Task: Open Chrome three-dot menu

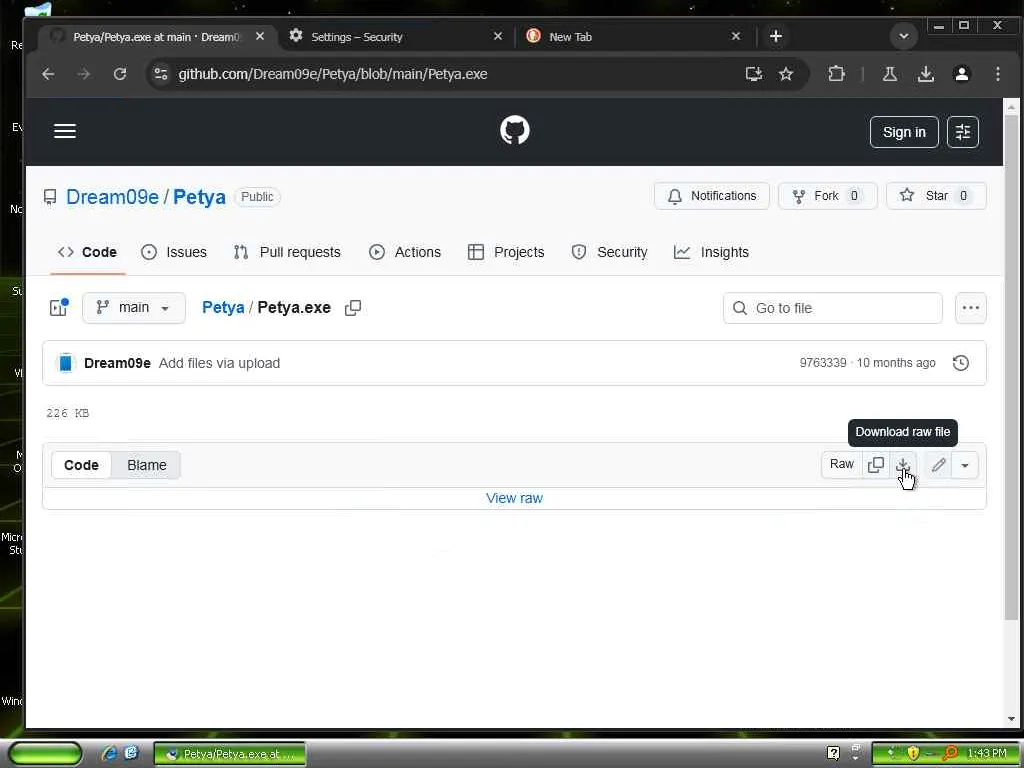Action: (x=997, y=74)
